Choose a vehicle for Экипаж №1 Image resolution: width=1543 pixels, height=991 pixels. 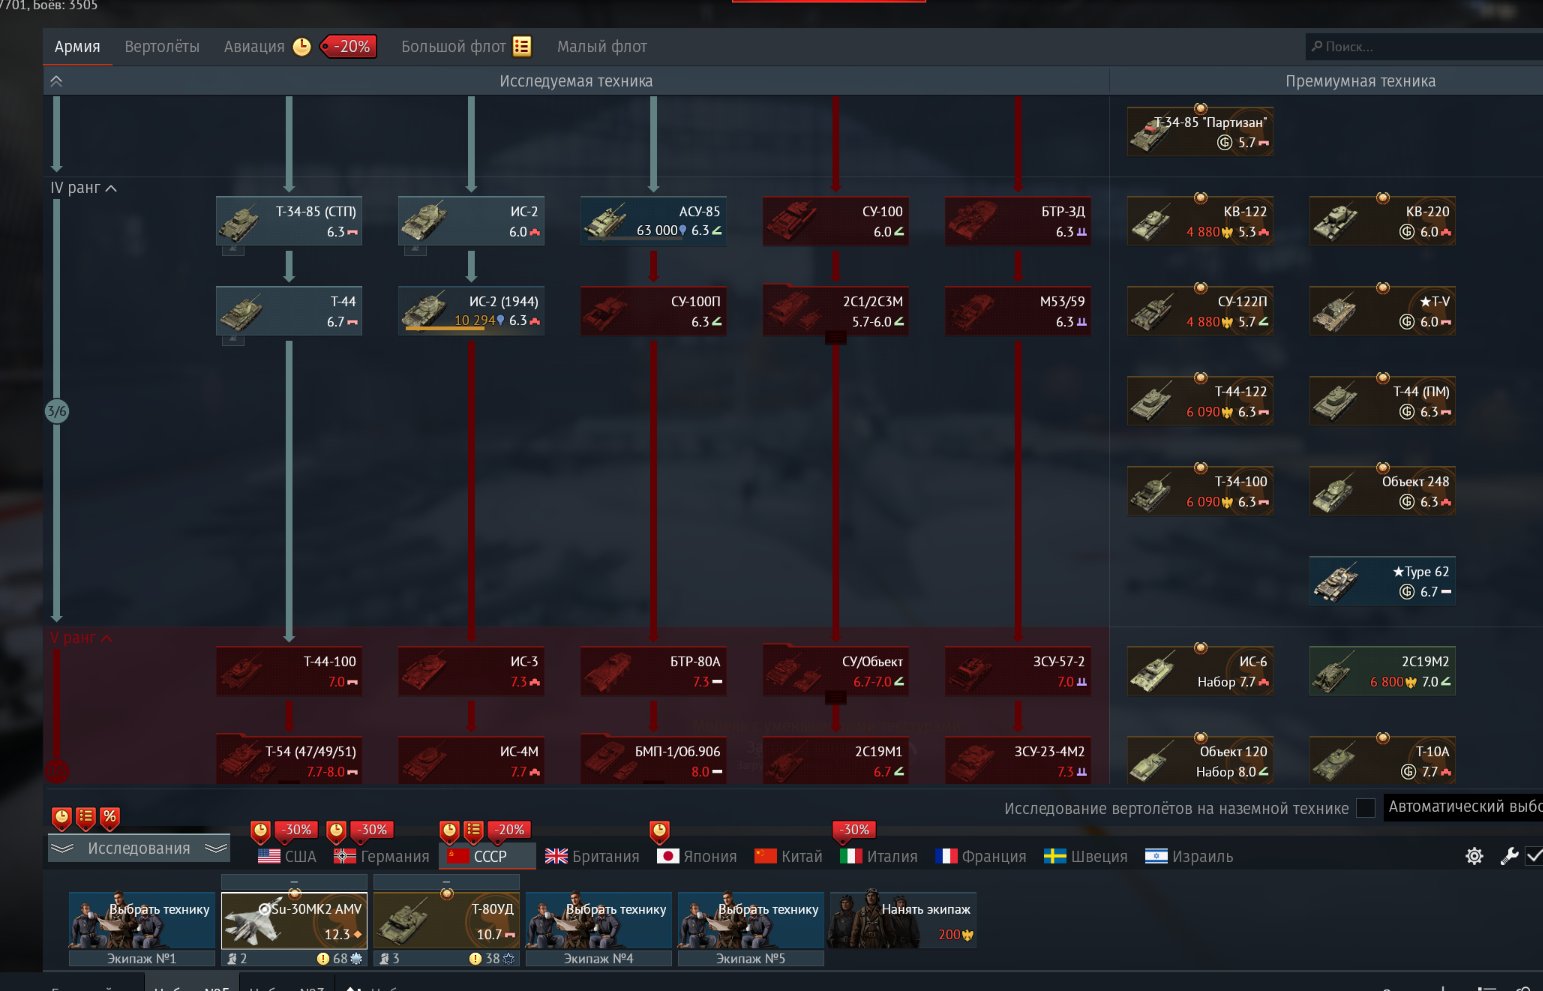tap(142, 921)
